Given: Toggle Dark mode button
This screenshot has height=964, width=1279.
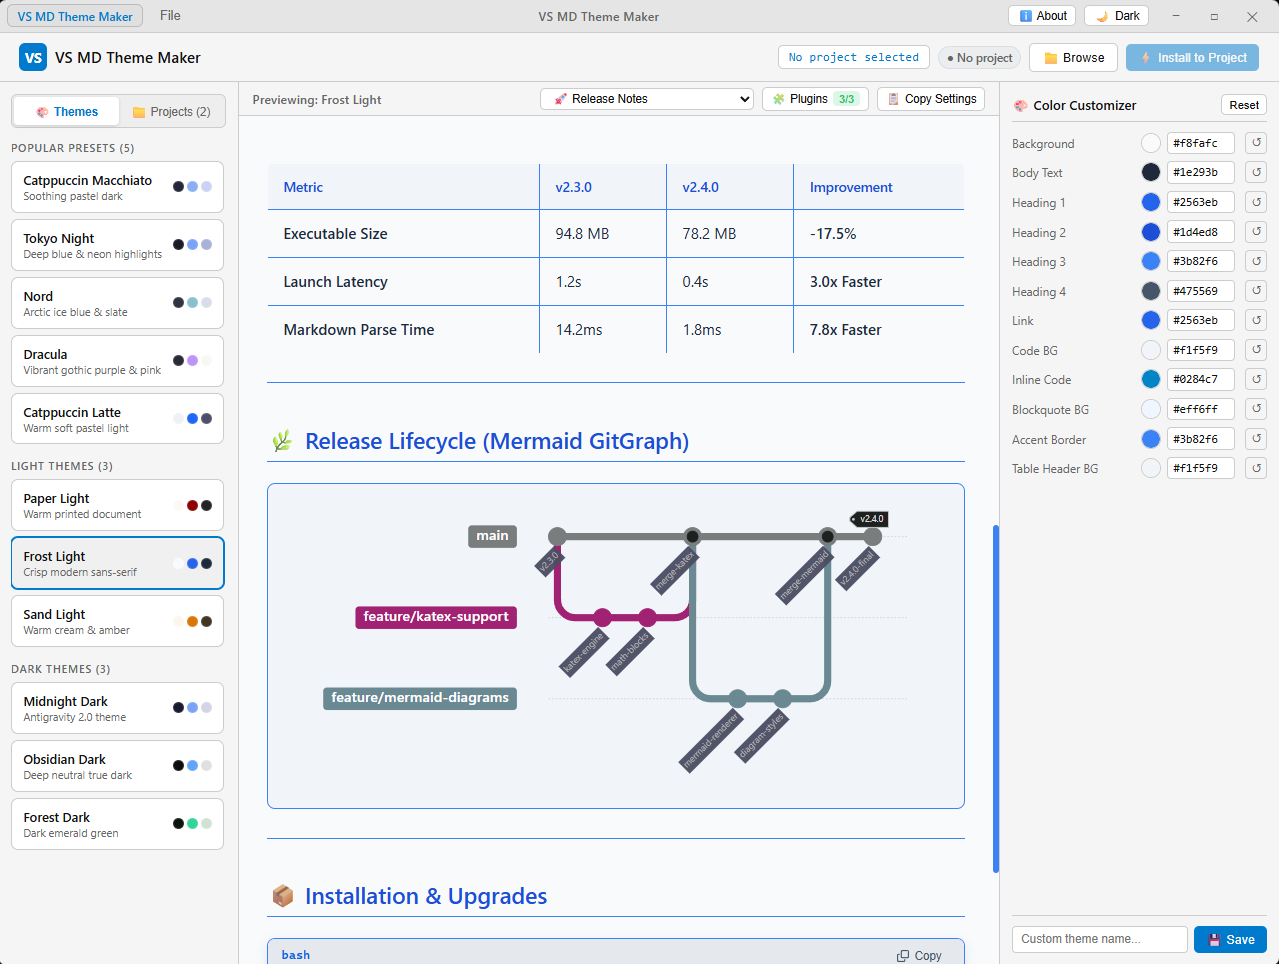Looking at the screenshot, I should (1117, 16).
